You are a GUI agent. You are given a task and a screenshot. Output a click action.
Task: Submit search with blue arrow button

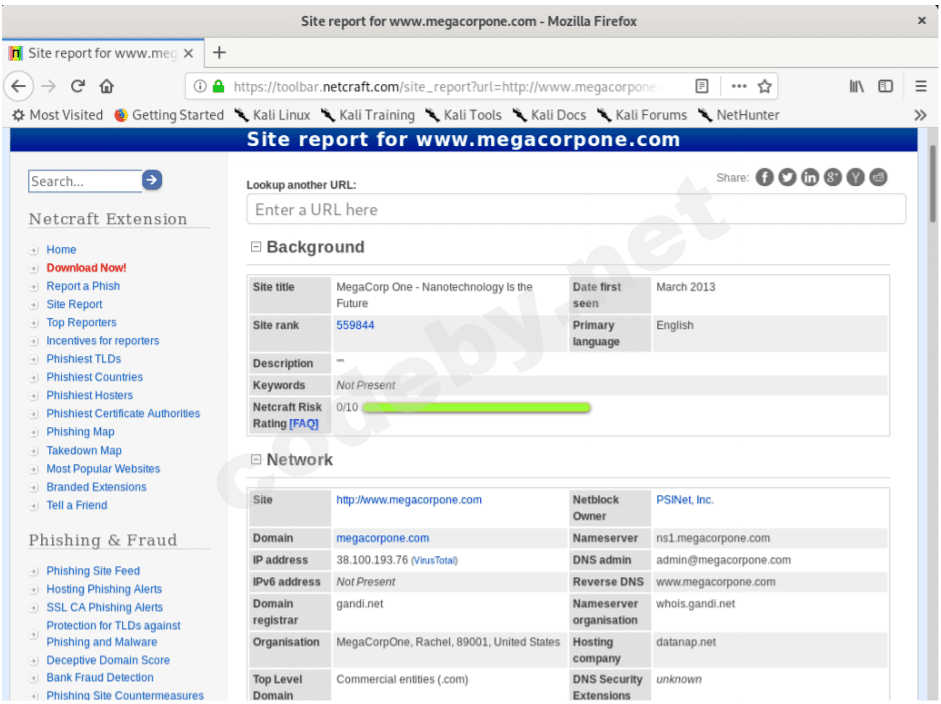pos(152,179)
